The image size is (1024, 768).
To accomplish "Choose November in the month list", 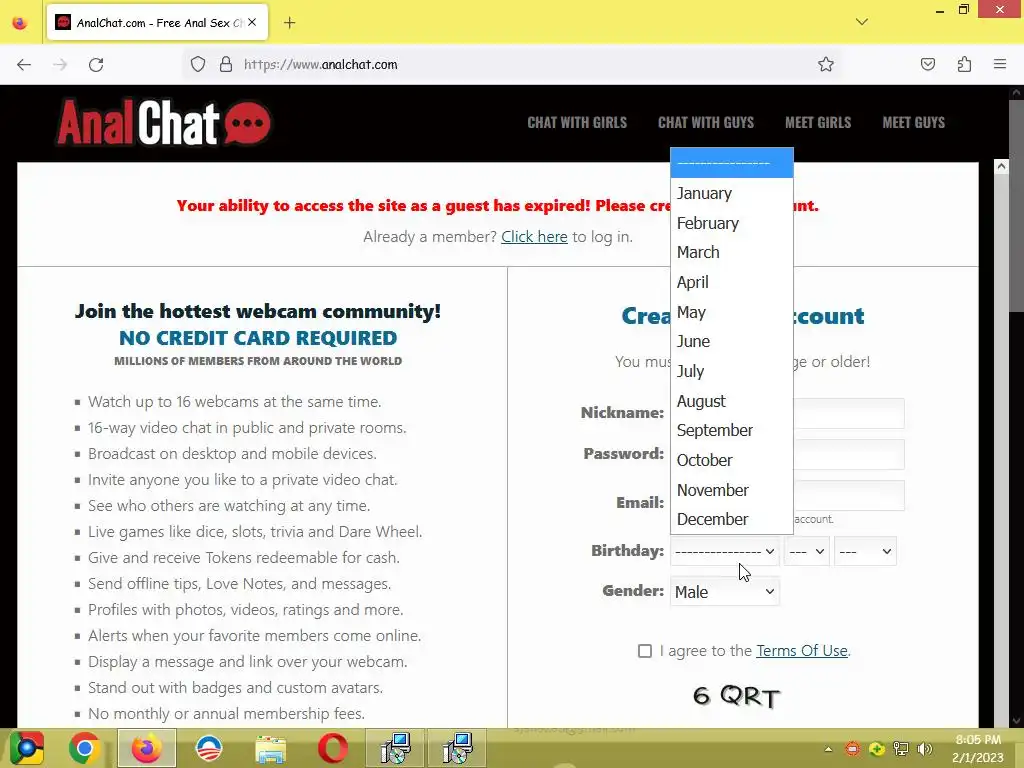I will pyautogui.click(x=731, y=490).
